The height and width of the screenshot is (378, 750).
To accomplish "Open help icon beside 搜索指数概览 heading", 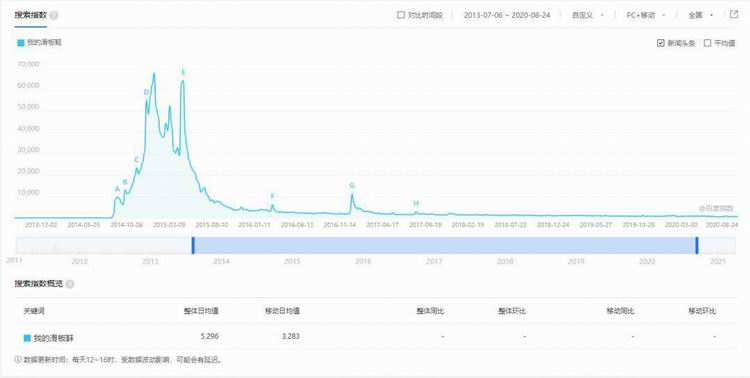I will [70, 284].
